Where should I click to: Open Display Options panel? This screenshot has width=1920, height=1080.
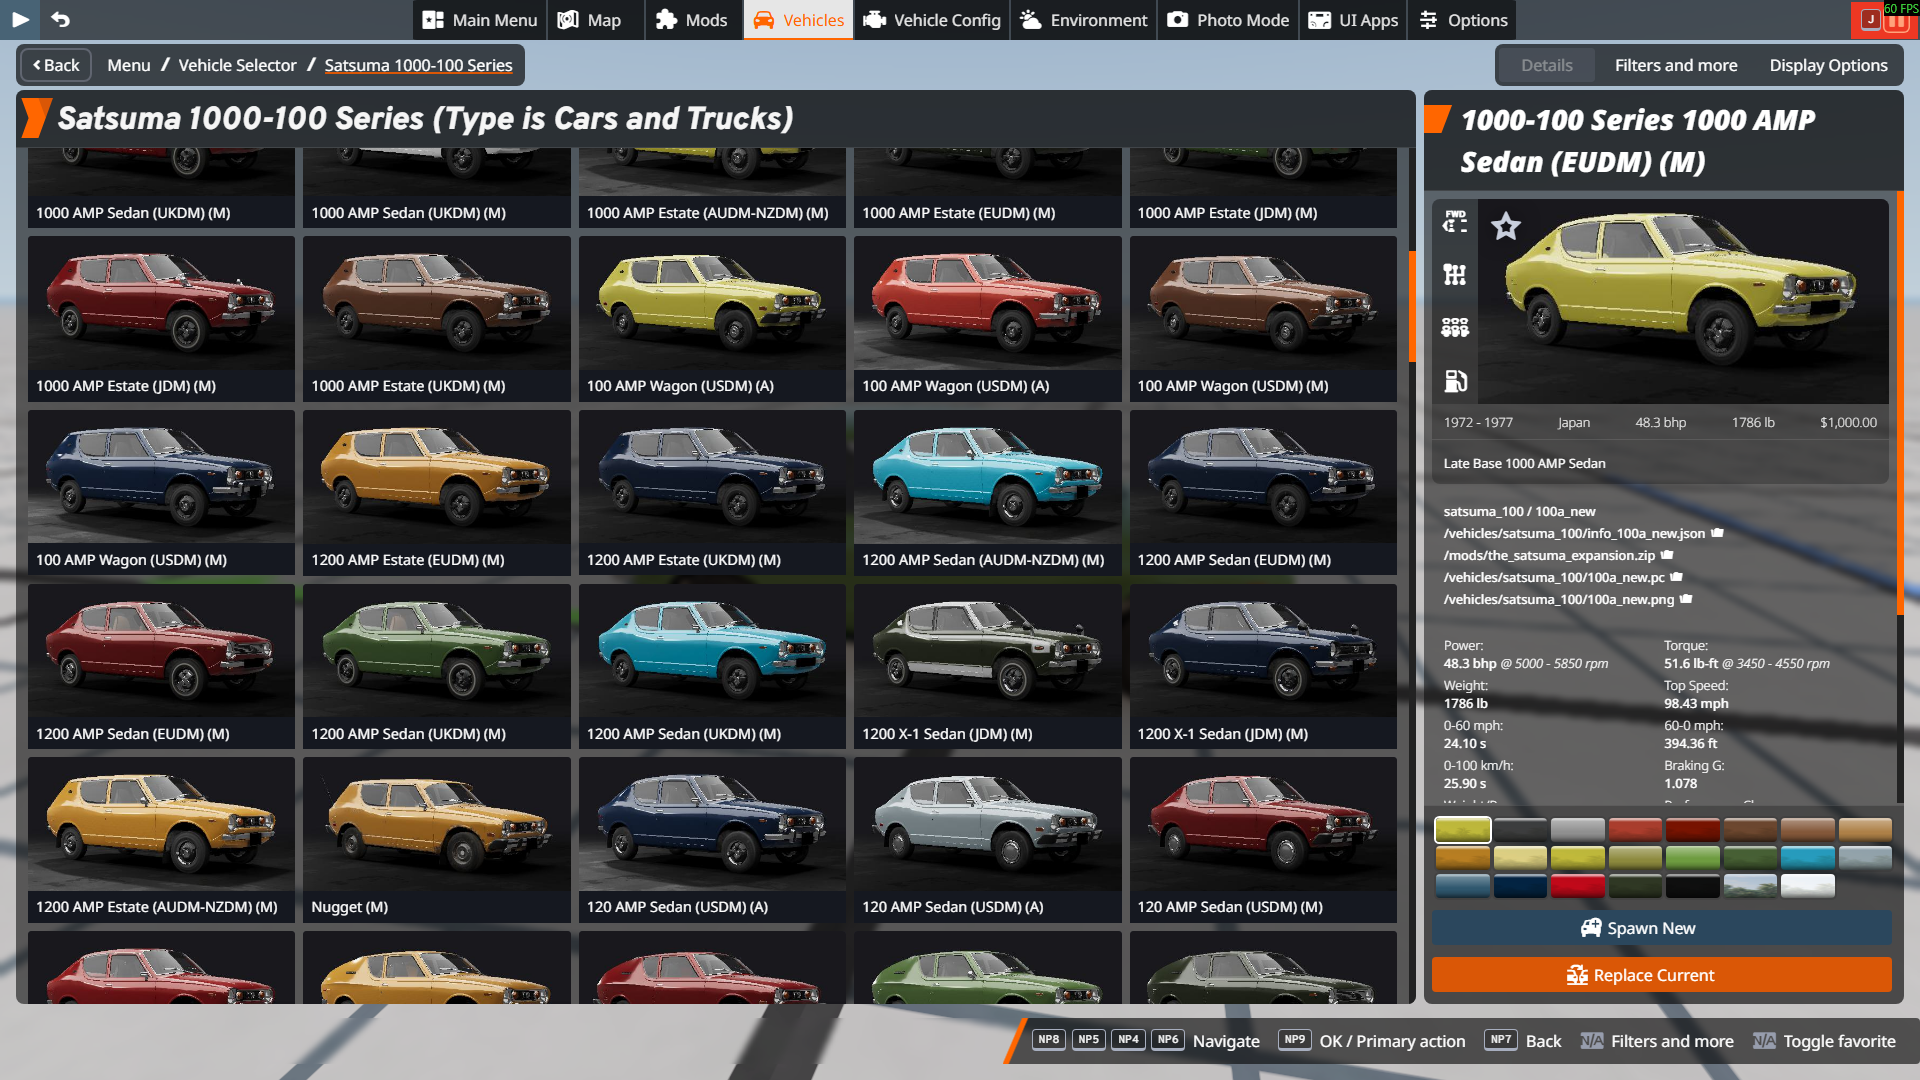1828,65
